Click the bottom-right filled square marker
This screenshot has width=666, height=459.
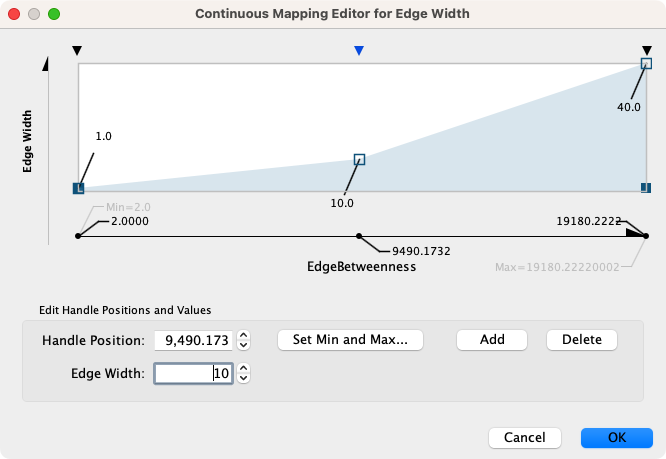pyautogui.click(x=646, y=188)
